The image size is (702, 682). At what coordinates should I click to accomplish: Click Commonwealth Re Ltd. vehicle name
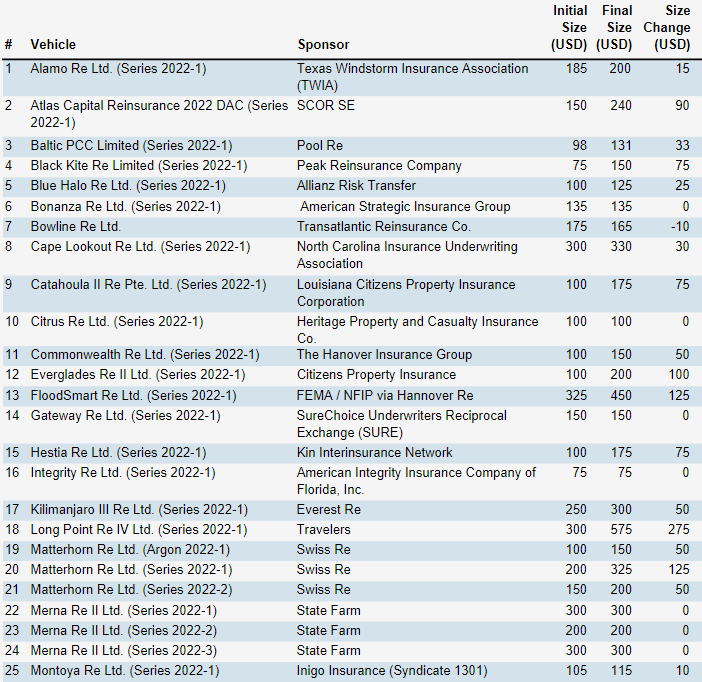tap(145, 355)
